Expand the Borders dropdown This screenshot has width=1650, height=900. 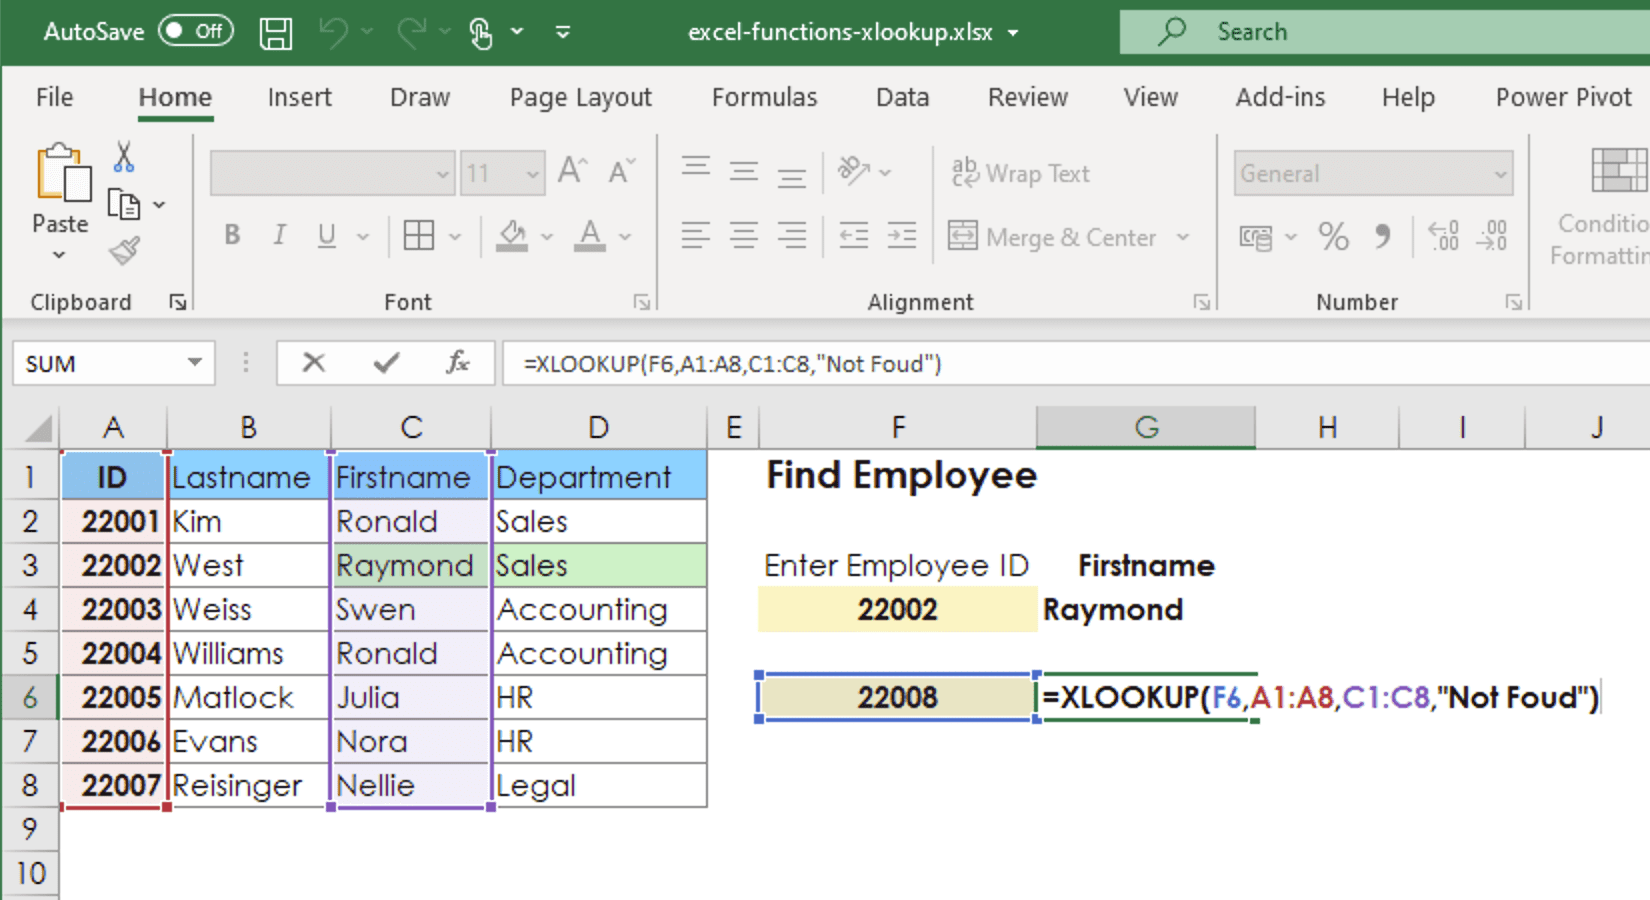(x=455, y=236)
